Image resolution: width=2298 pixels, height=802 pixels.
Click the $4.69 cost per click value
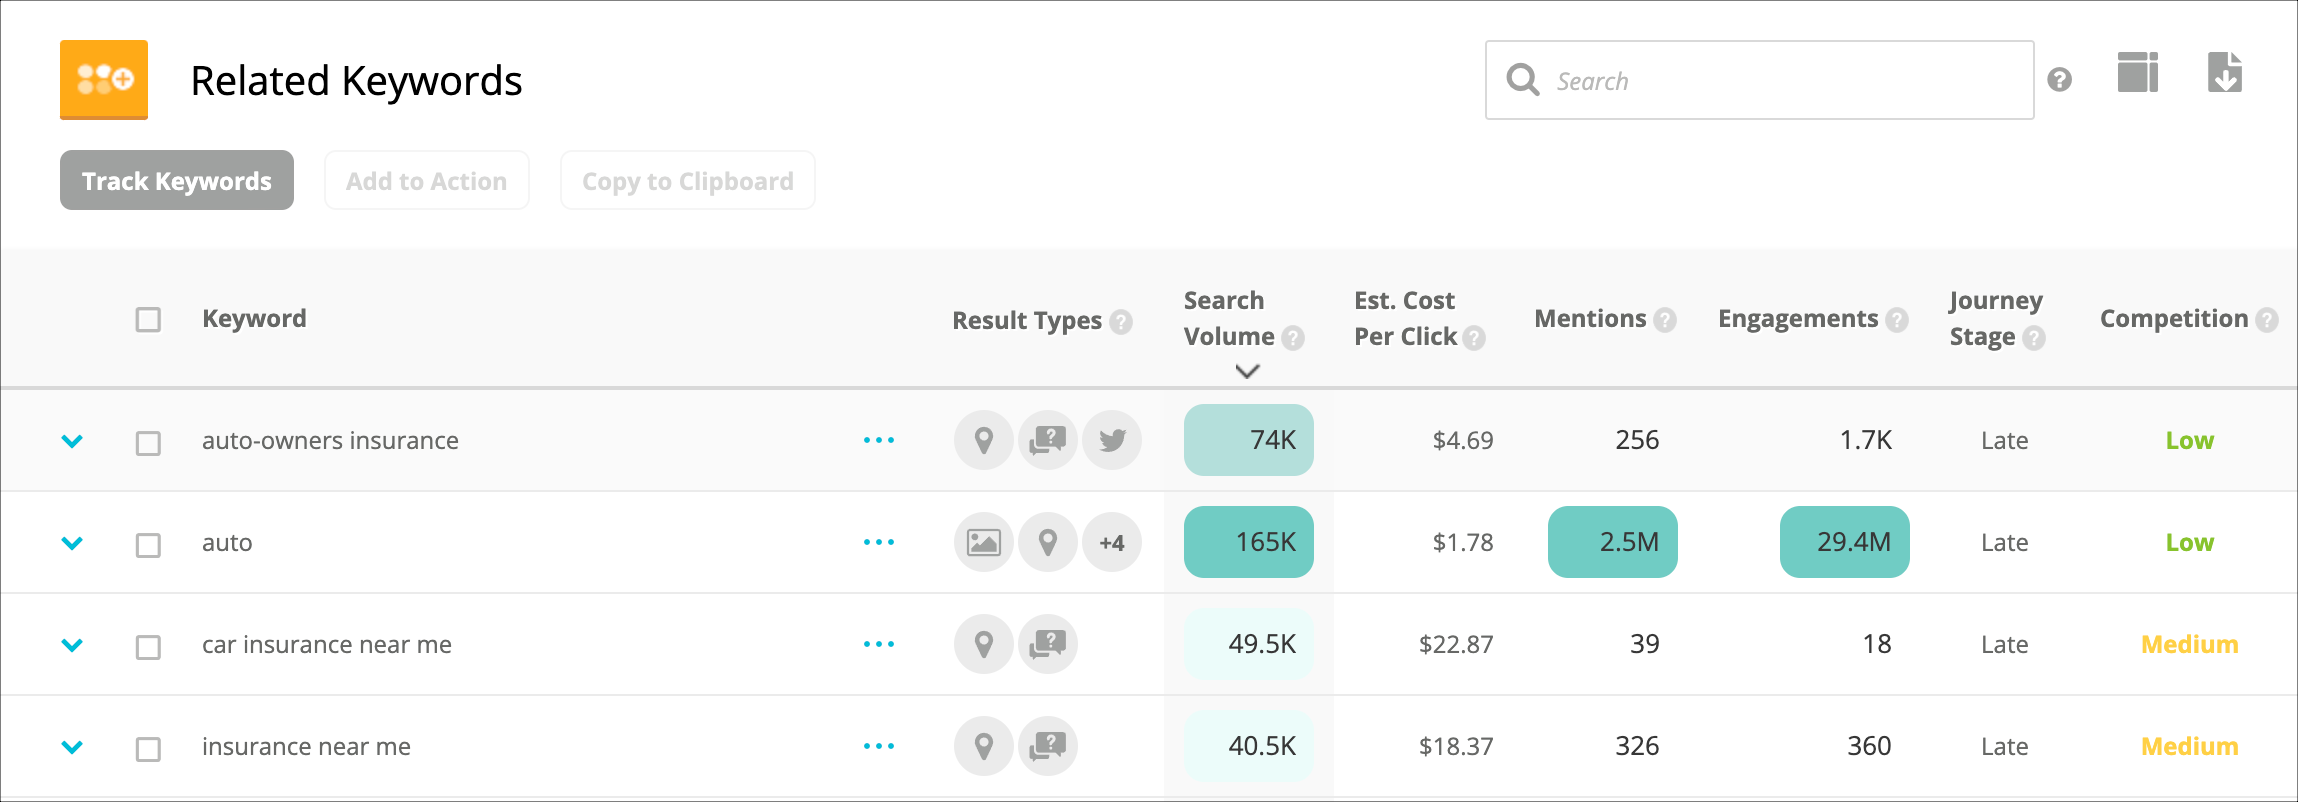click(x=1463, y=441)
